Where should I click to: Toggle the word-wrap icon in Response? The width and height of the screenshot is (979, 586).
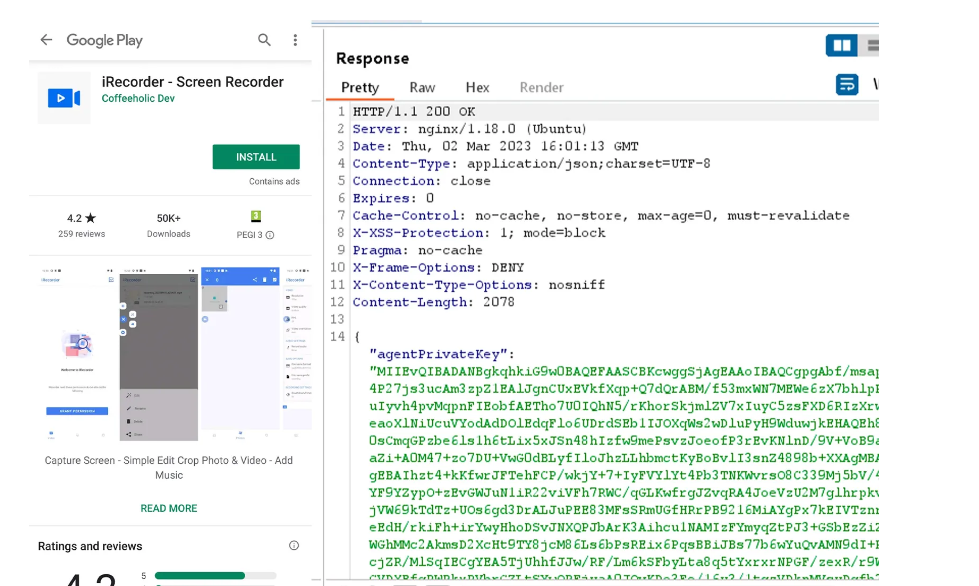[847, 84]
